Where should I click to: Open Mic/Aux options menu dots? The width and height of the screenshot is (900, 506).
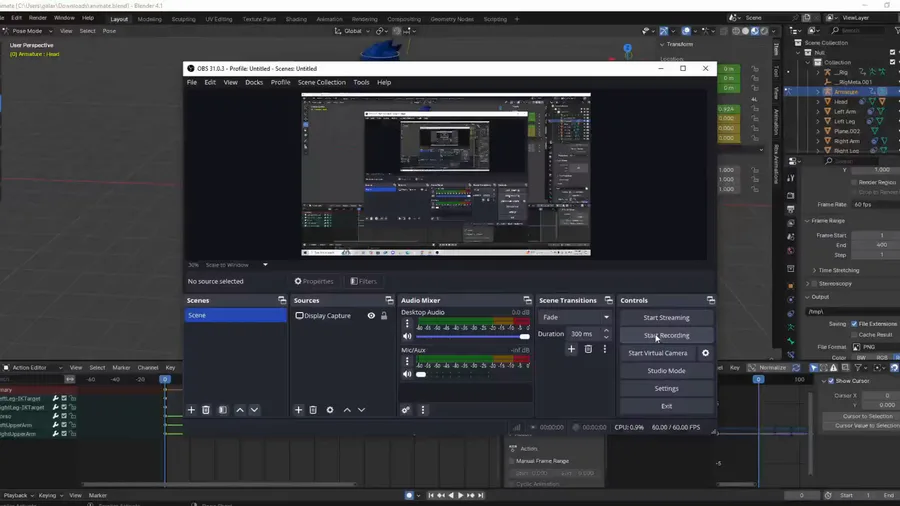408,361
